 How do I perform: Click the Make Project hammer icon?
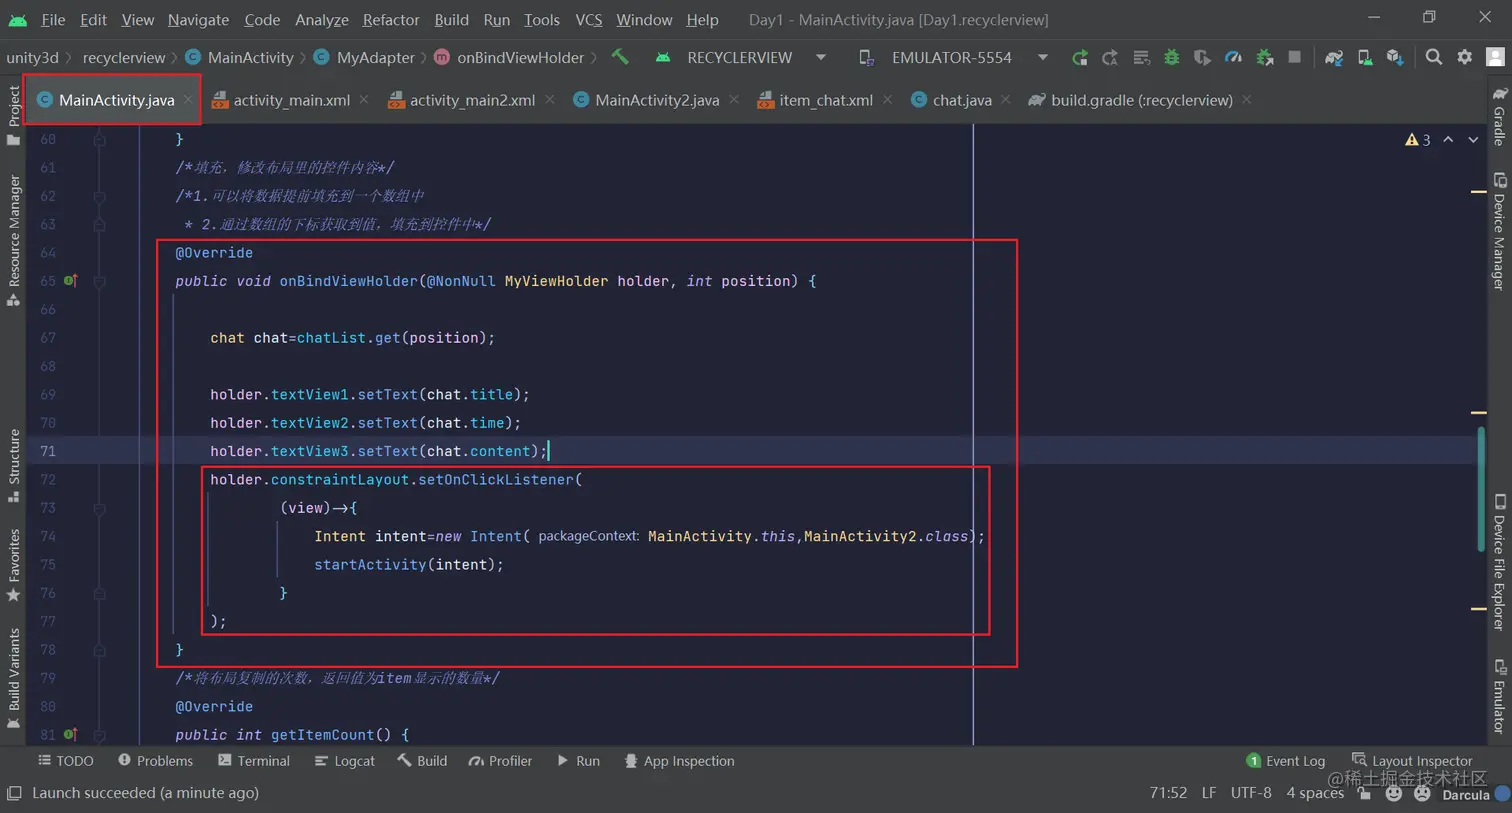620,58
